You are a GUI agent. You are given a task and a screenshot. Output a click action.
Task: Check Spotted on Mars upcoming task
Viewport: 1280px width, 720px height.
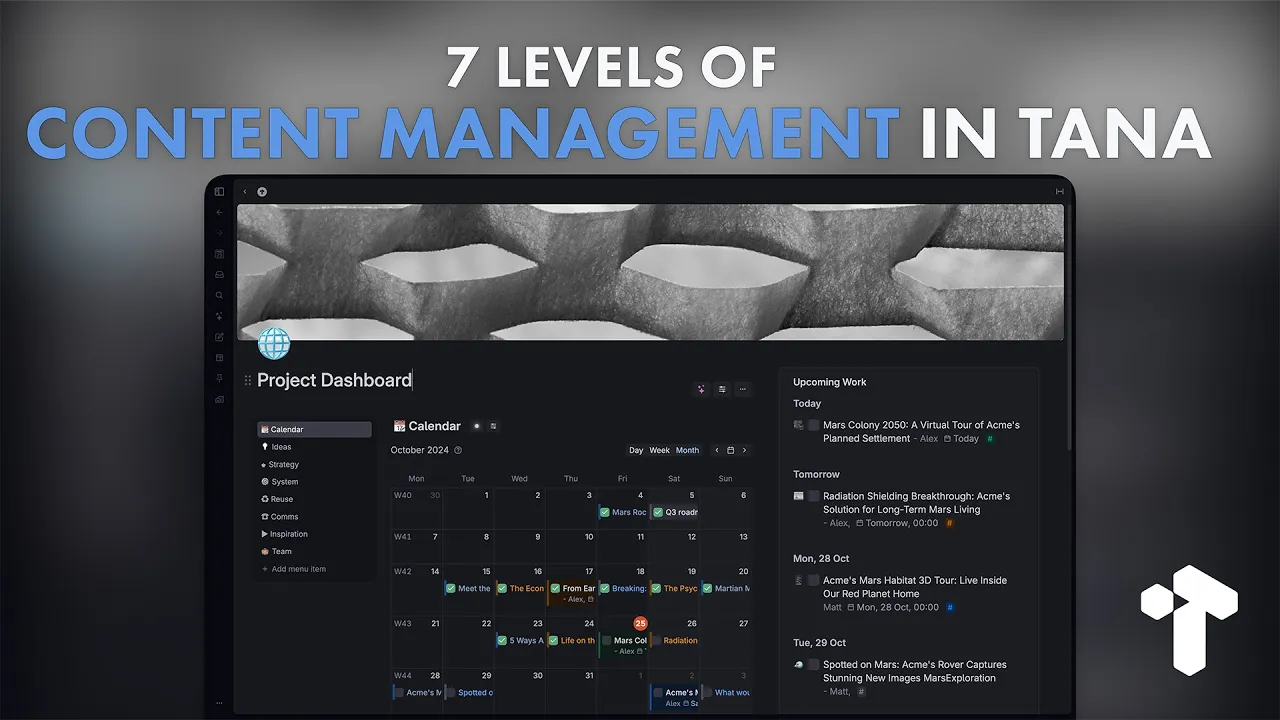coord(814,664)
